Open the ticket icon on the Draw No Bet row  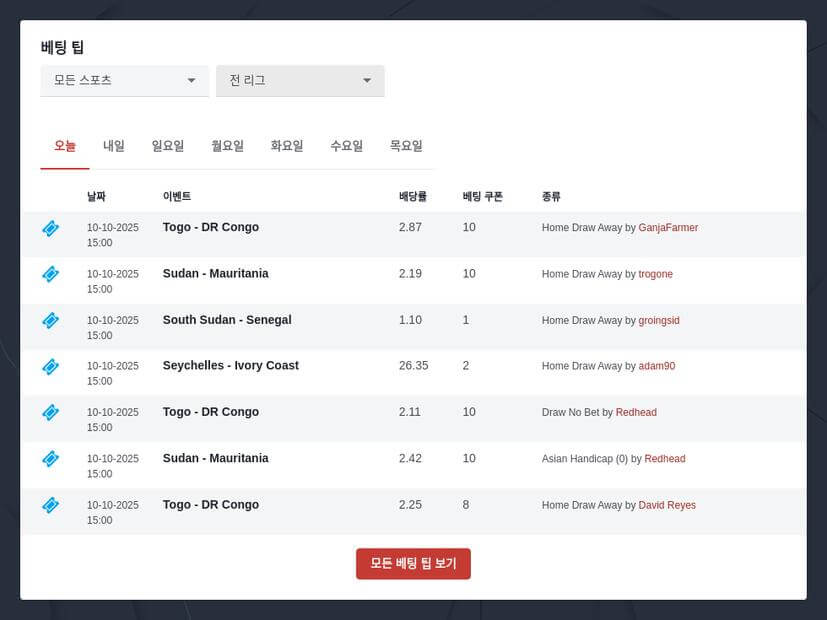tap(50, 413)
